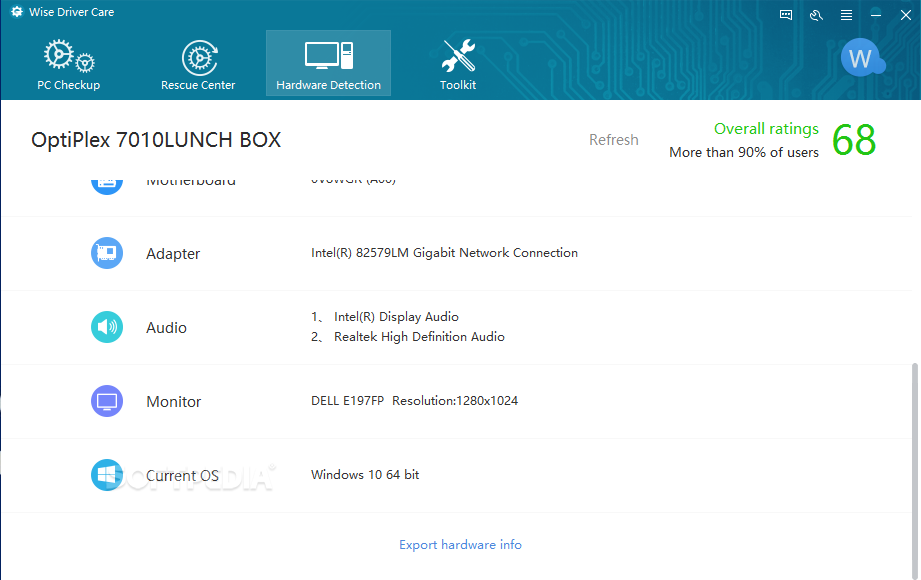Viewport: 921px width, 580px height.
Task: Minimize the Wise Driver Care window
Action: [876, 15]
